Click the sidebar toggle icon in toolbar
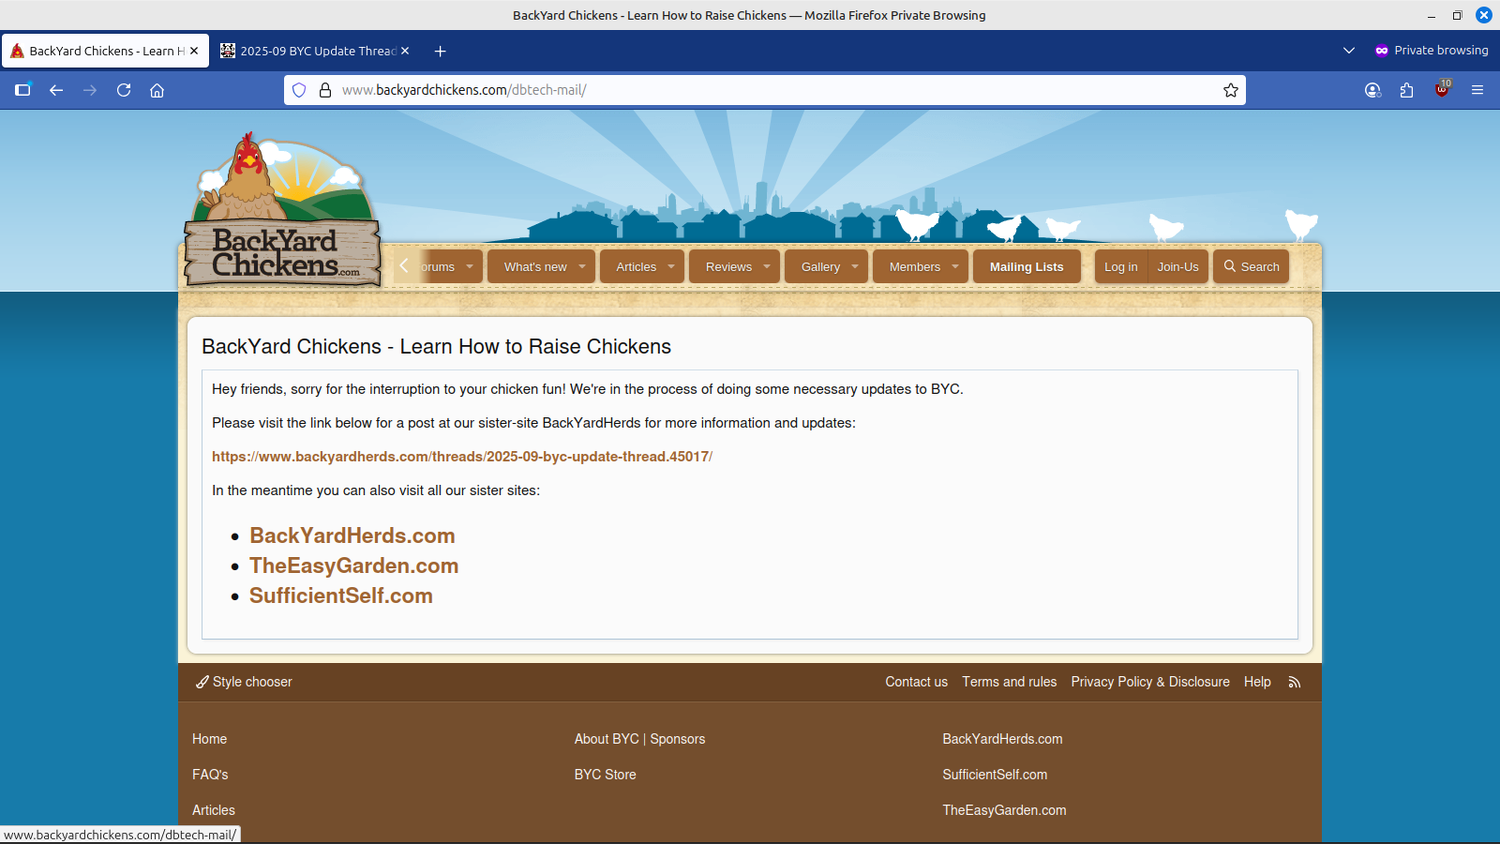Viewport: 1500px width, 844px height. (23, 90)
